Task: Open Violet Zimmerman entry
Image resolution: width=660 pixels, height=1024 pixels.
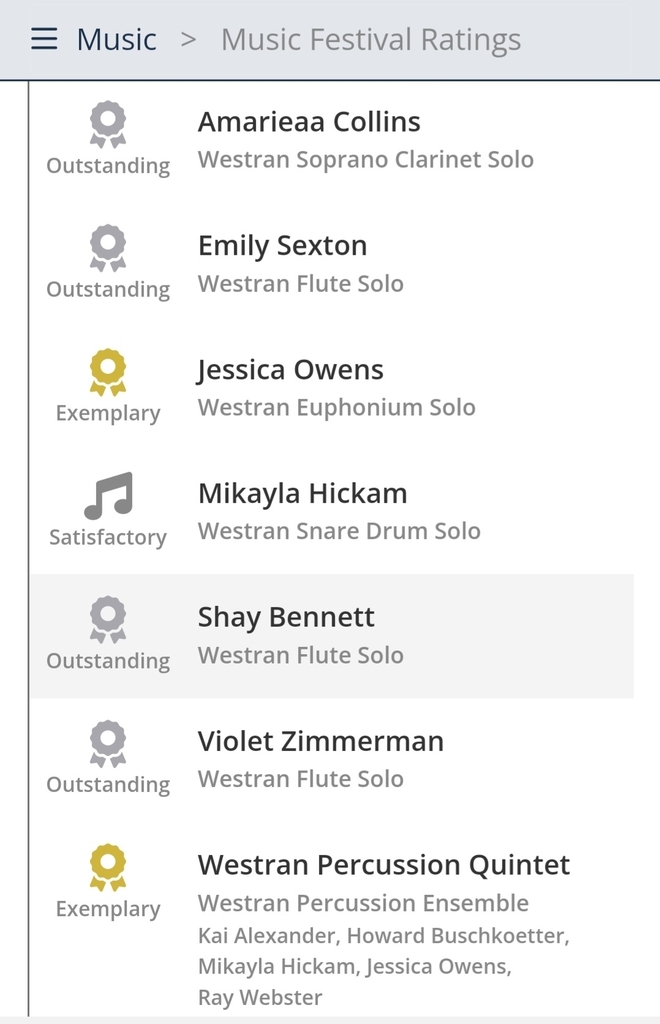Action: tap(332, 760)
